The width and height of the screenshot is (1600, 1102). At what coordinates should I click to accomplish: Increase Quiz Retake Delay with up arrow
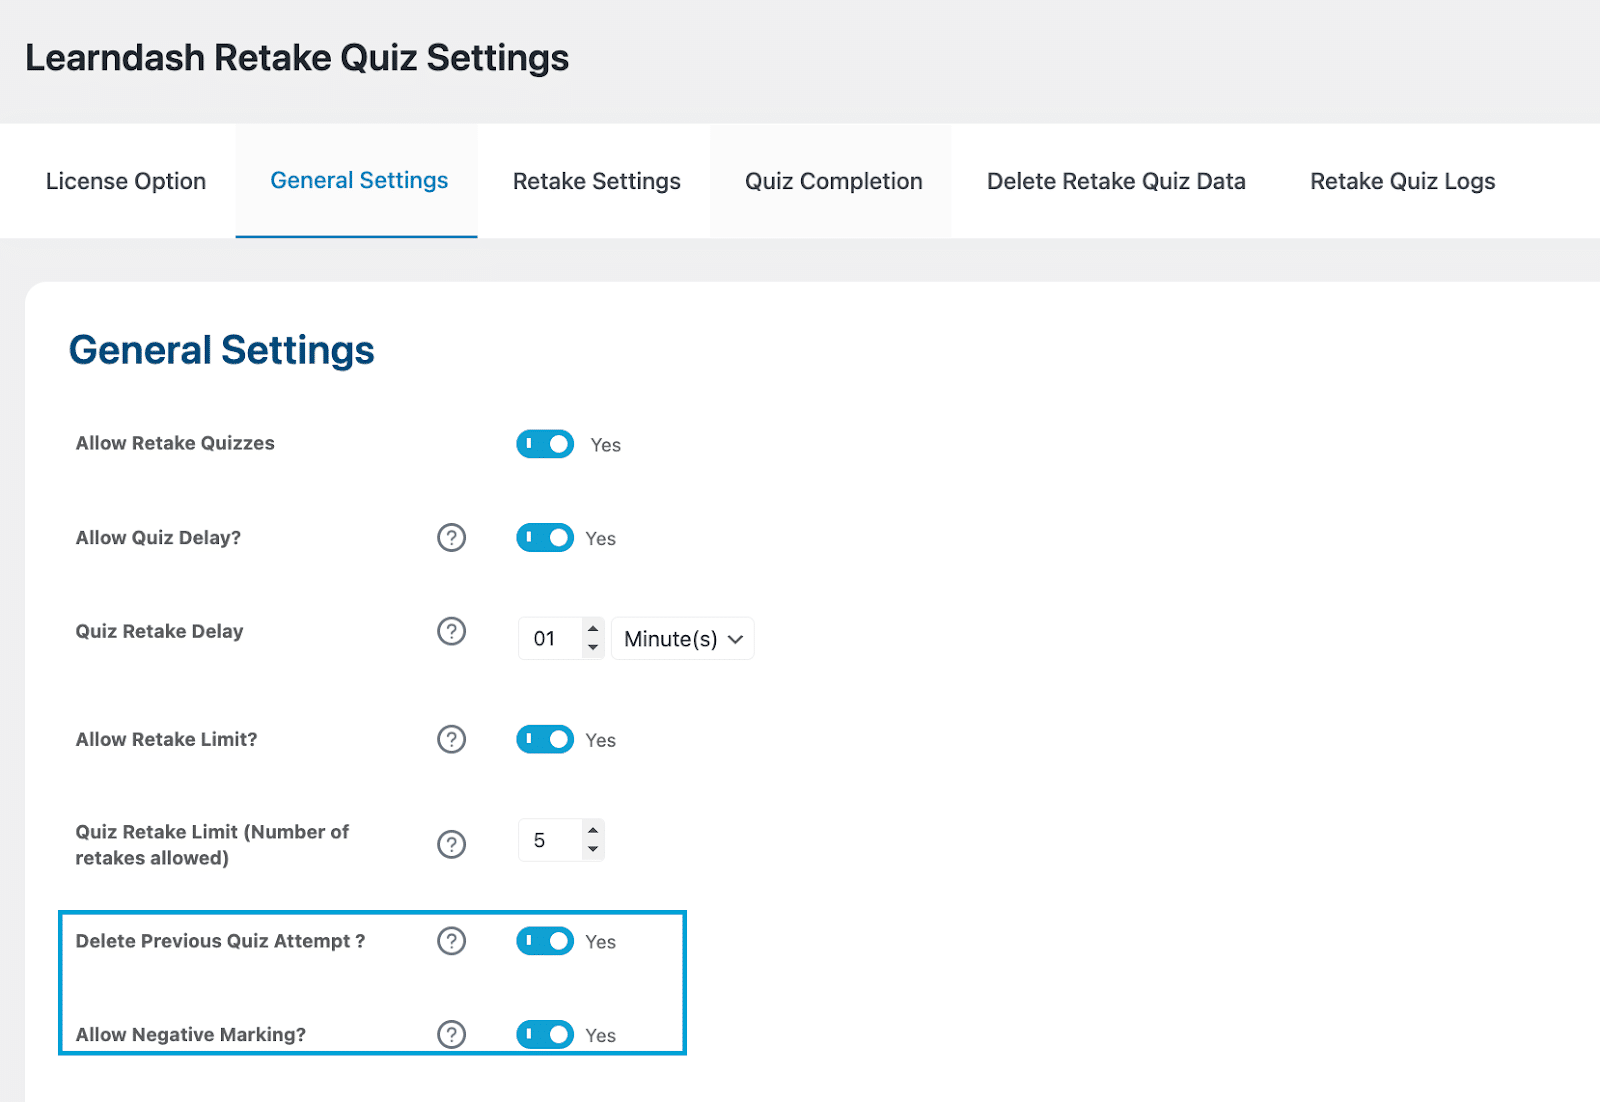(x=593, y=629)
